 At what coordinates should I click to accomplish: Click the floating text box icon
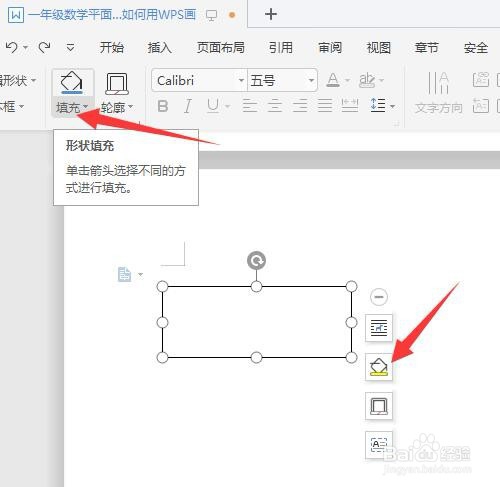[x=379, y=445]
